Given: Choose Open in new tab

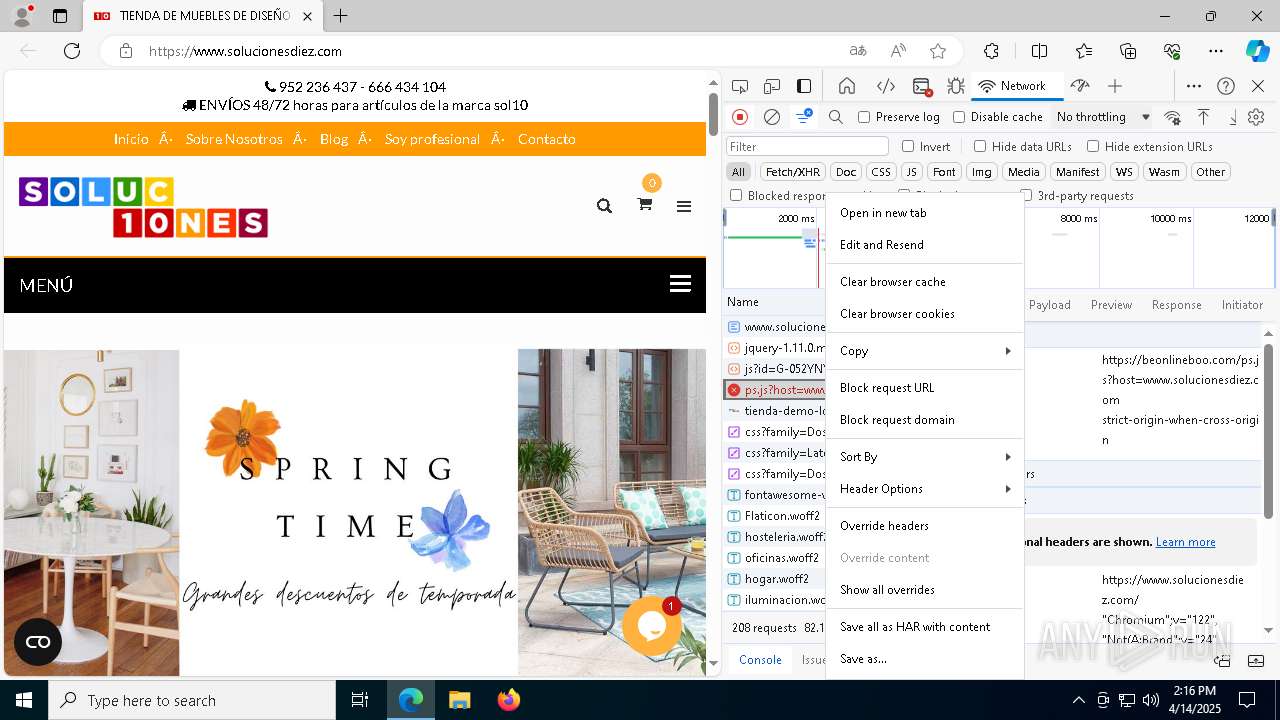Looking at the screenshot, I should pos(925,213).
